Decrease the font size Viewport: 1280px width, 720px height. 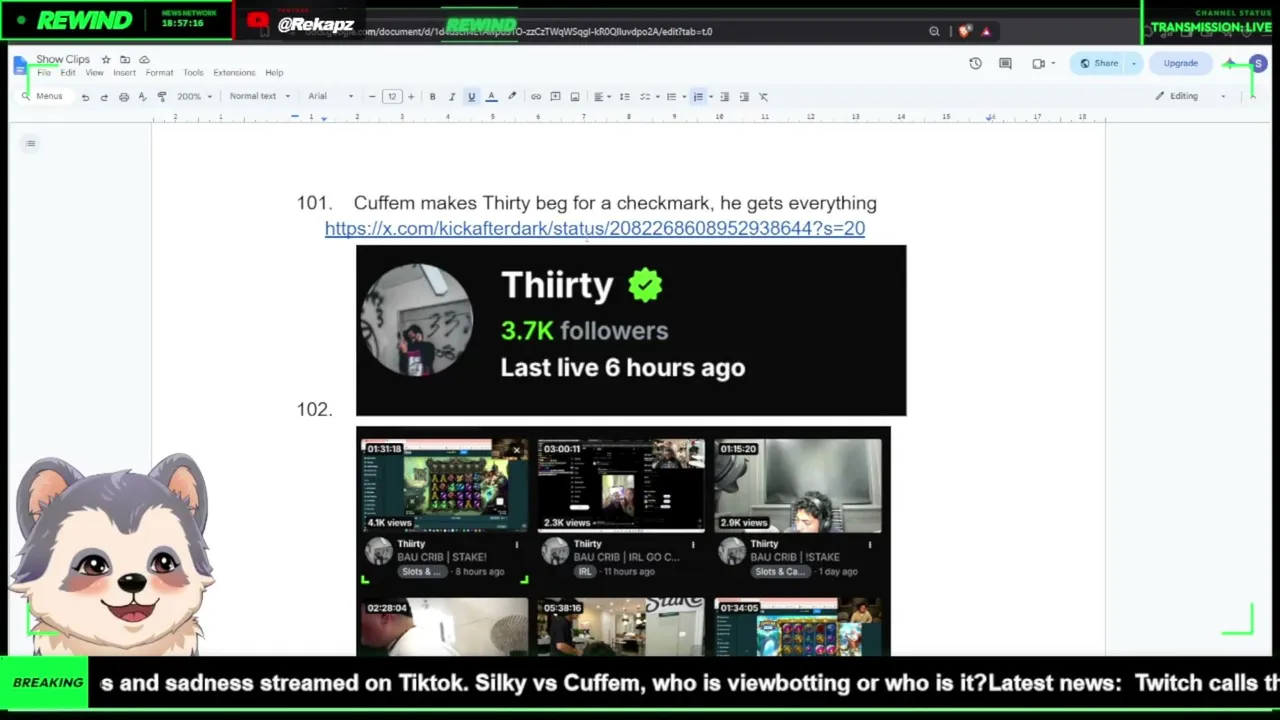coord(372,97)
